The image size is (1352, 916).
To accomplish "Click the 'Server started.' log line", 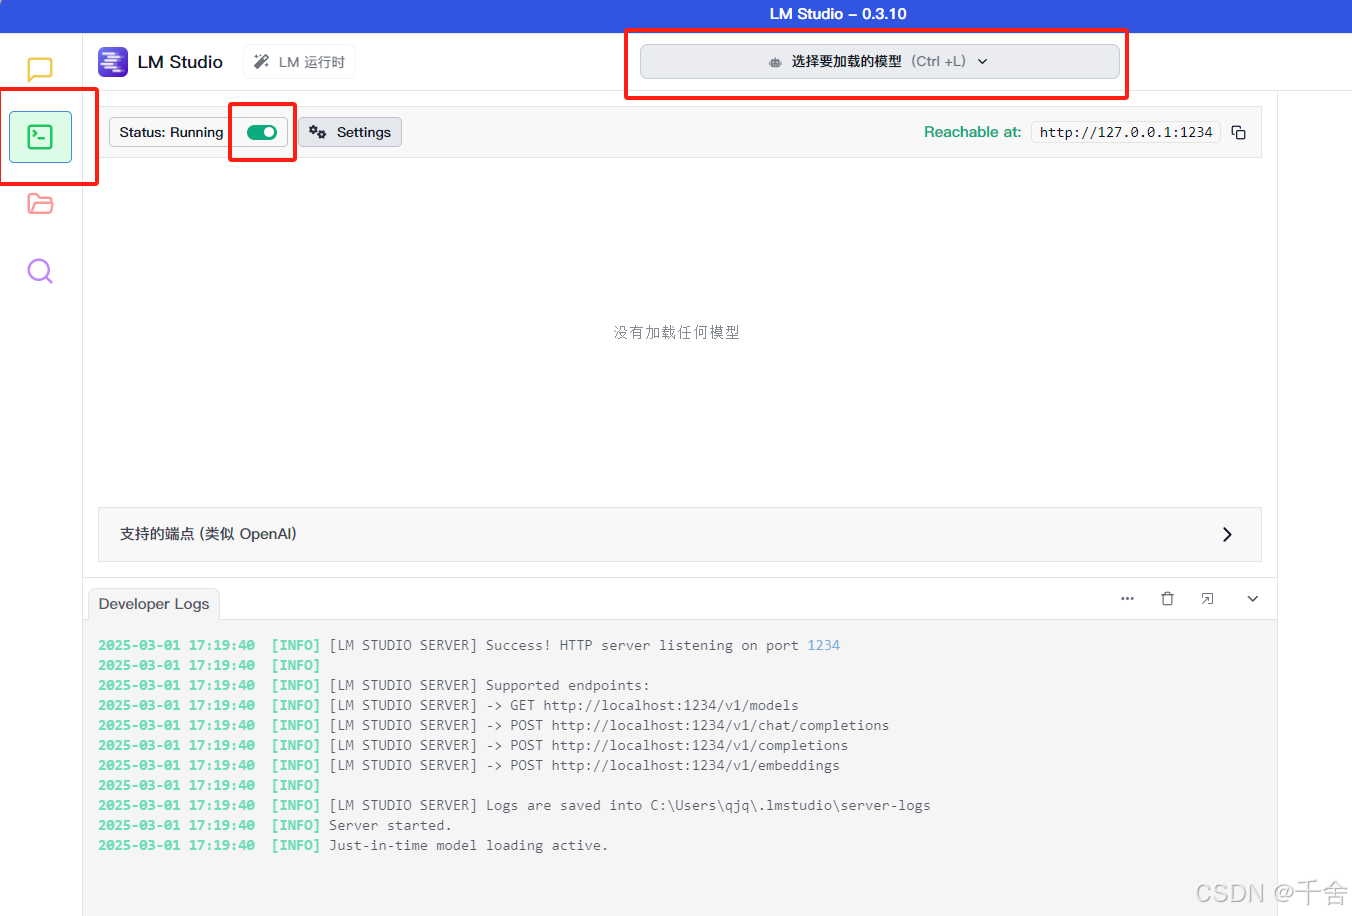I will (x=275, y=825).
